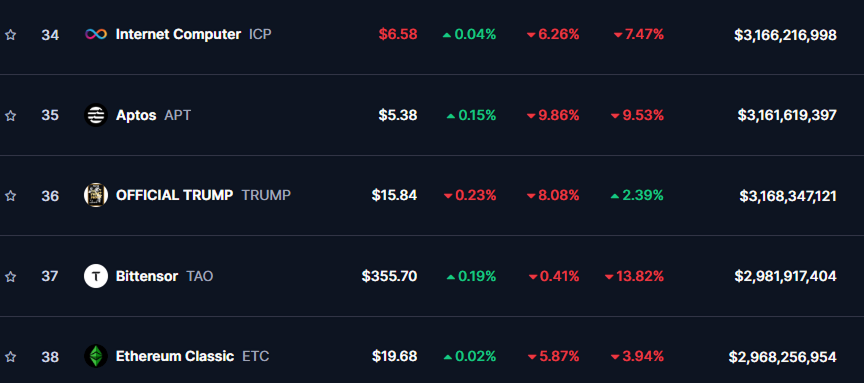Add Bittensor to watchlist via star
This screenshot has width=864, height=383.
pyautogui.click(x=10, y=276)
